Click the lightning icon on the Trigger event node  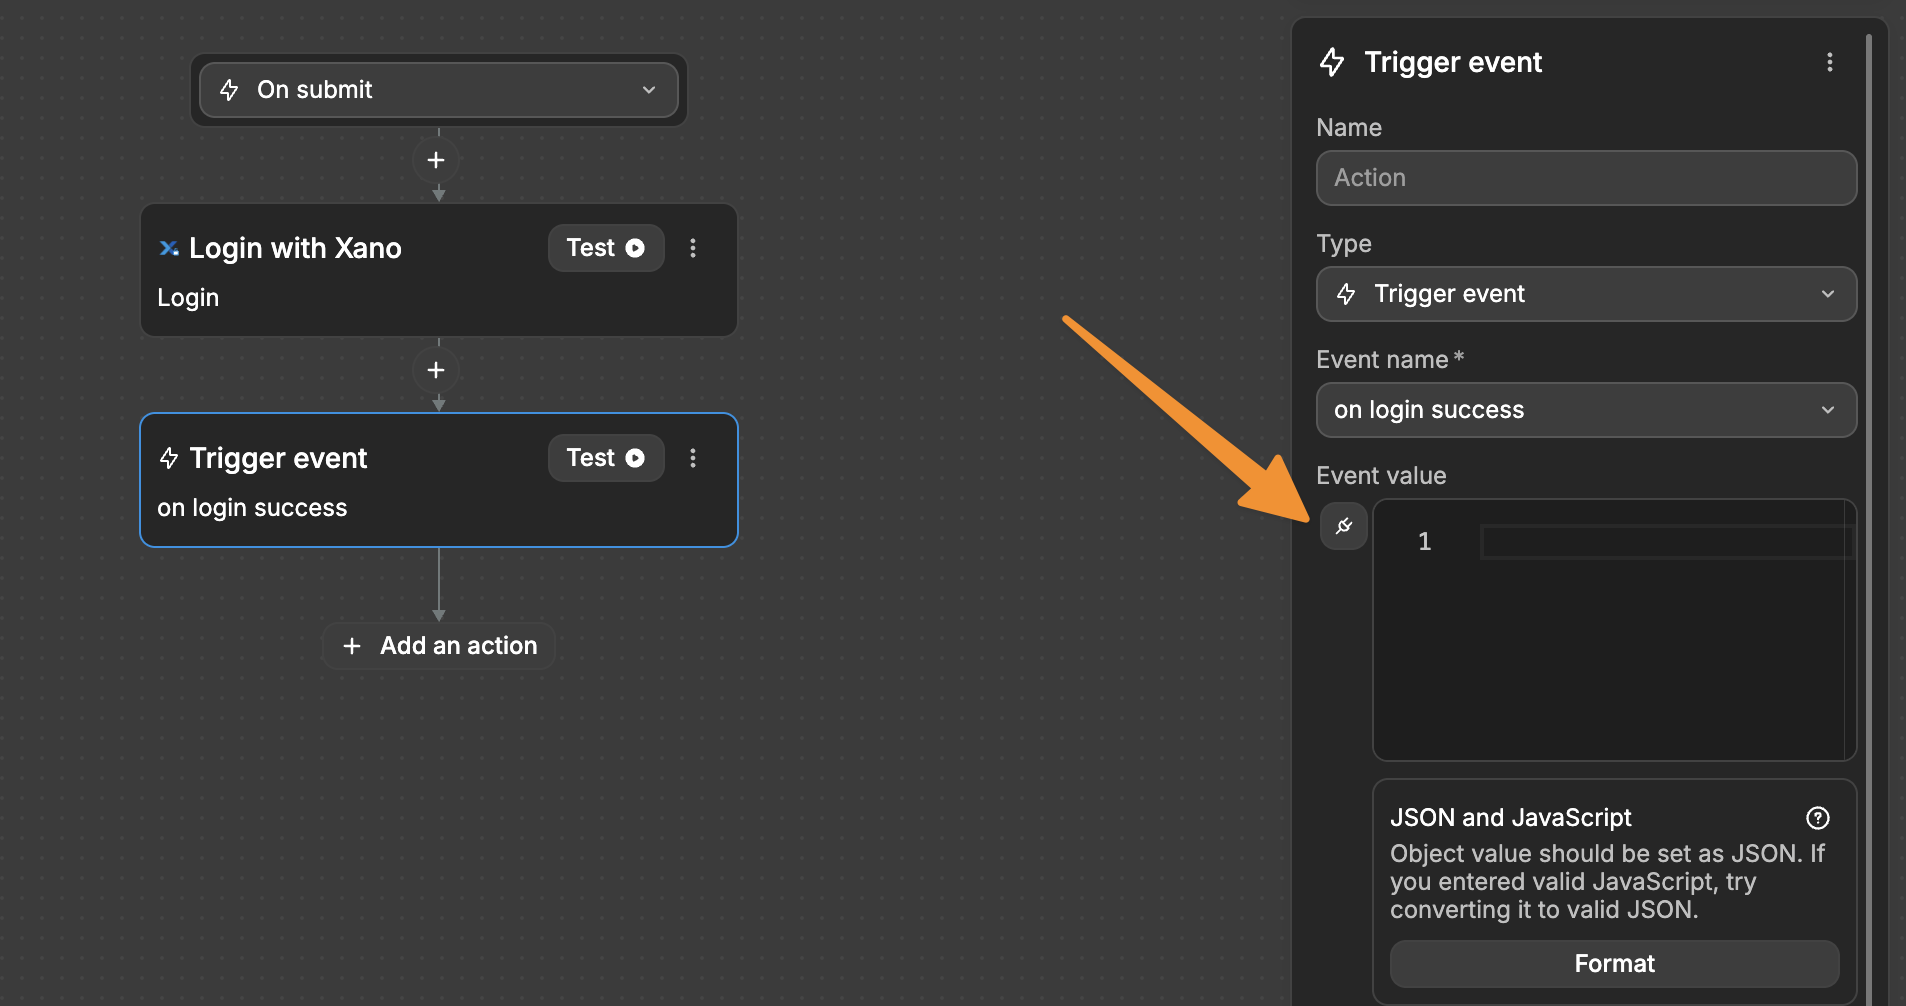point(168,458)
